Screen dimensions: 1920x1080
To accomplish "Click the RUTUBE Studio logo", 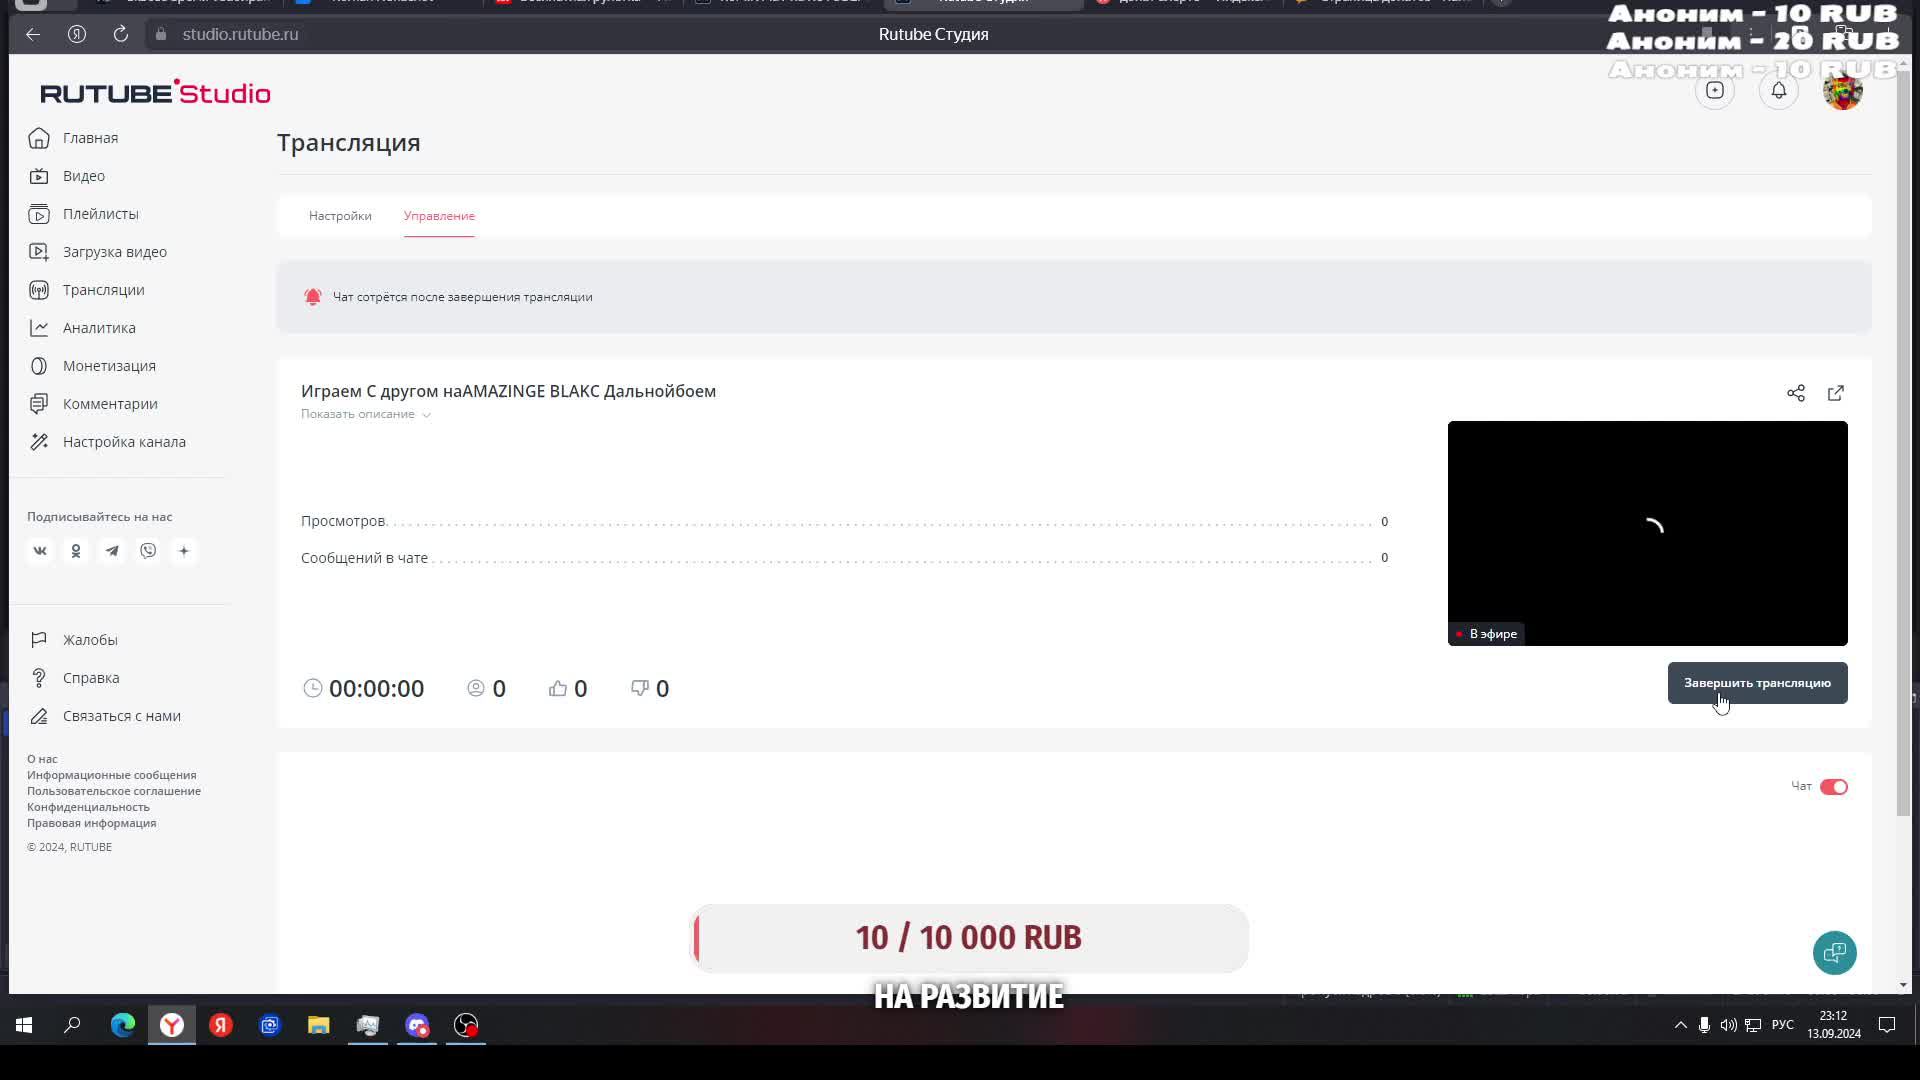I will coord(155,92).
